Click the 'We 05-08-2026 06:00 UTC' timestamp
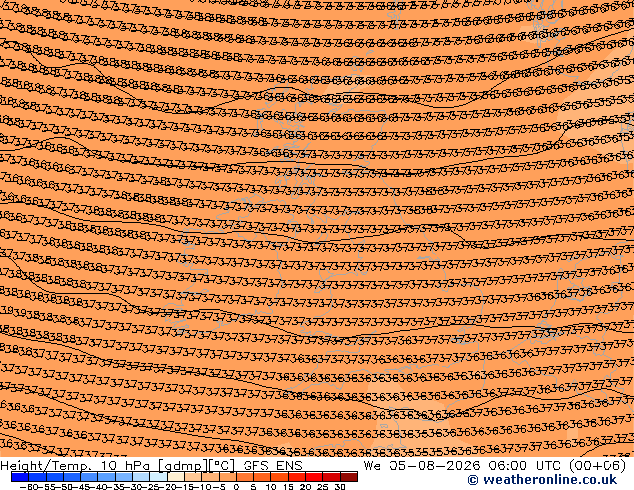The image size is (634, 490). pos(463,466)
